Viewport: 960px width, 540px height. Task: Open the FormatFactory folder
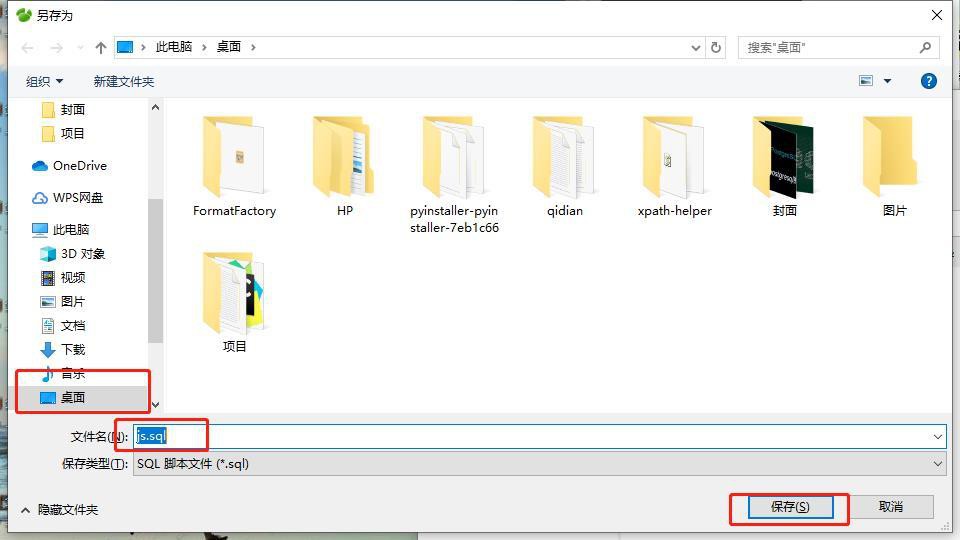234,167
